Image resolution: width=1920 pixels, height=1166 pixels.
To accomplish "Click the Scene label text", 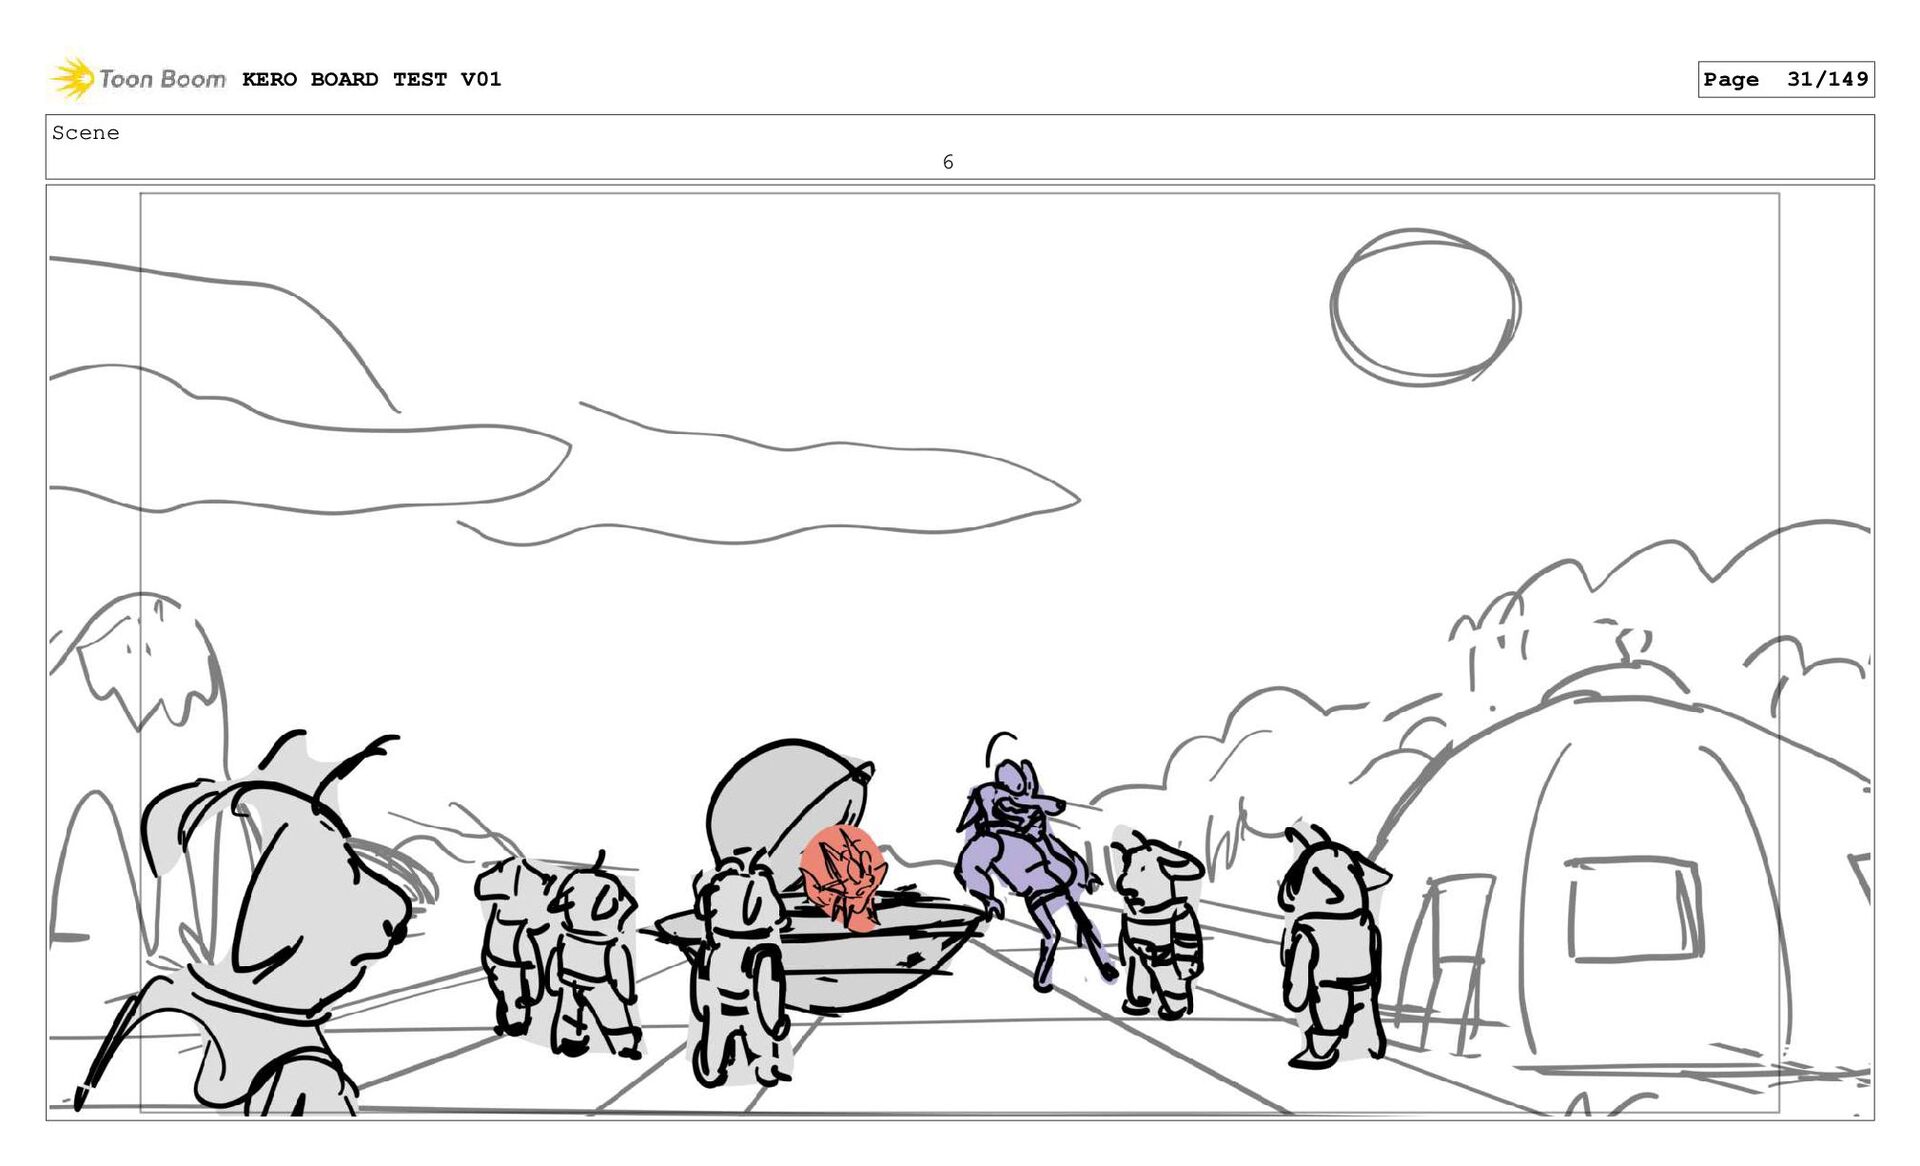I will point(86,133).
